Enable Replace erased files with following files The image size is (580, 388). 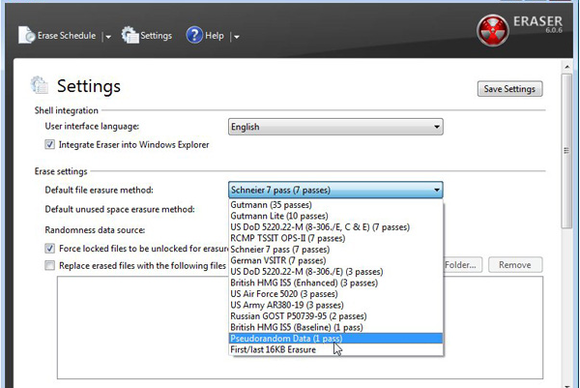(50, 265)
